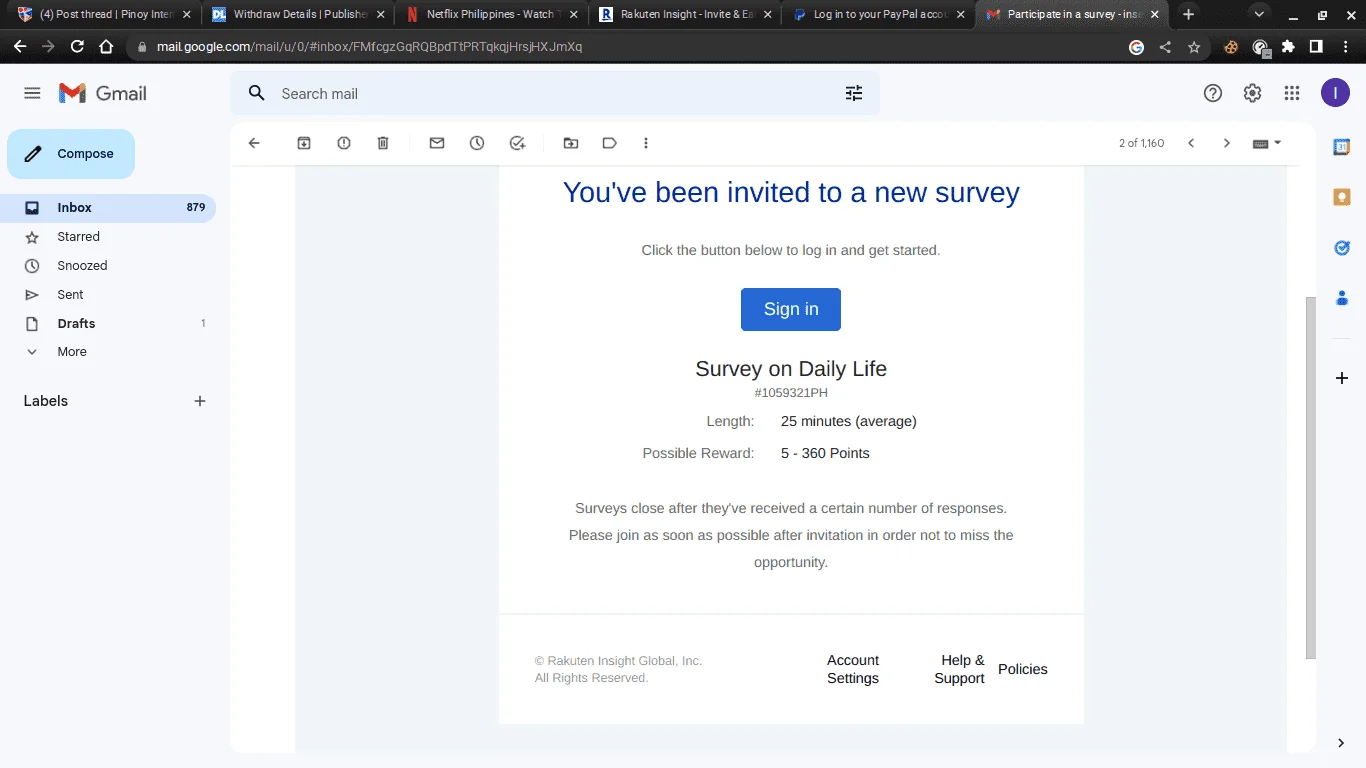This screenshot has height=768, width=1366.
Task: Bookmark this page star
Action: (x=1194, y=47)
